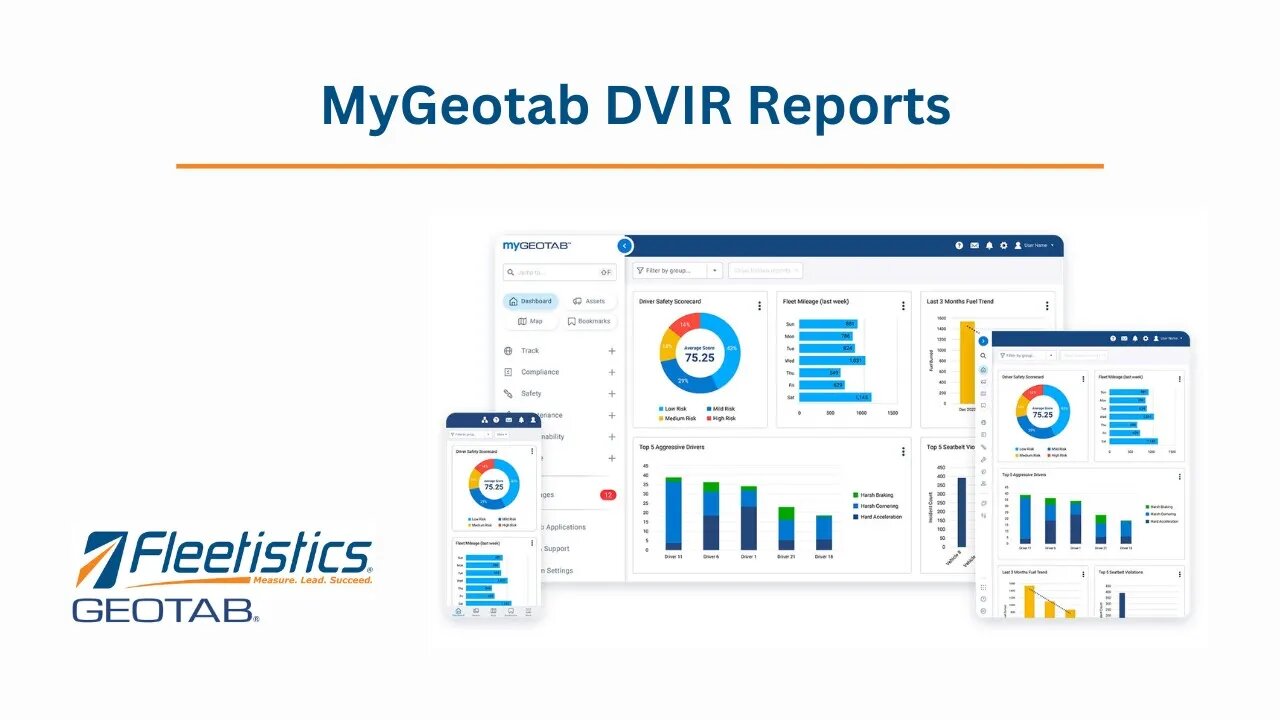The height and width of the screenshot is (720, 1280).
Task: Click the Driver 11 bar in aggressive drivers chart
Action: pos(674,513)
